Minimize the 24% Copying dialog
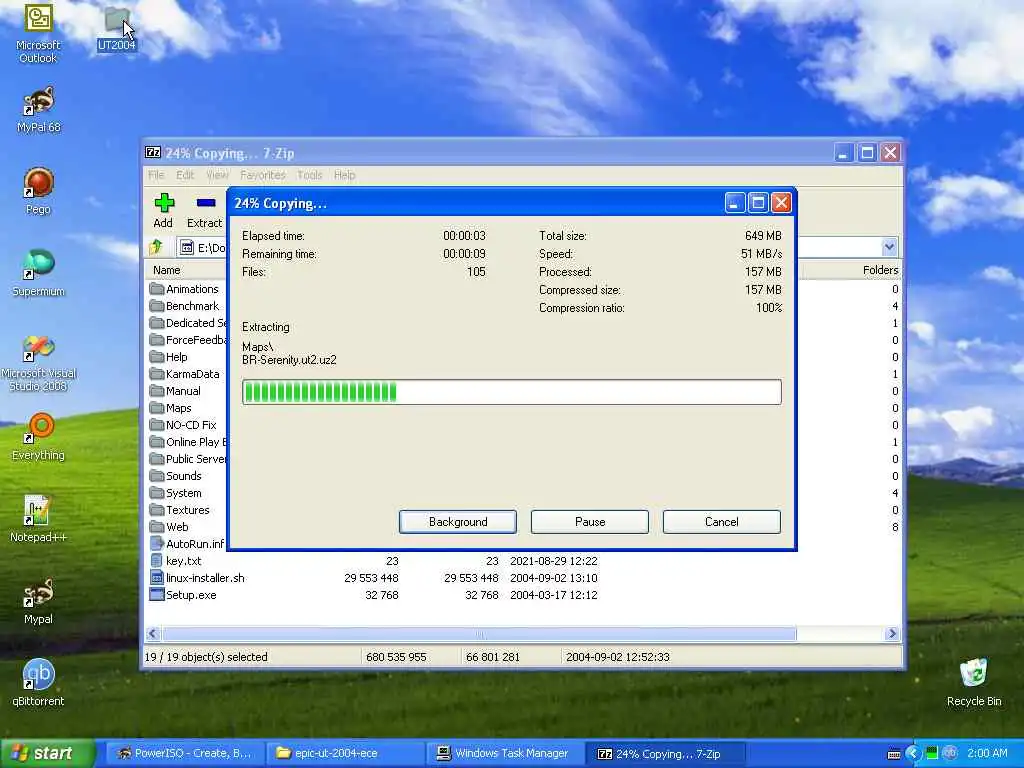 tap(734, 203)
